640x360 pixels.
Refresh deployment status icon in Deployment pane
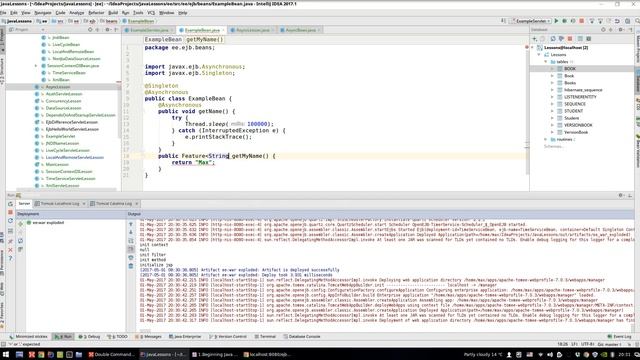click(20, 241)
